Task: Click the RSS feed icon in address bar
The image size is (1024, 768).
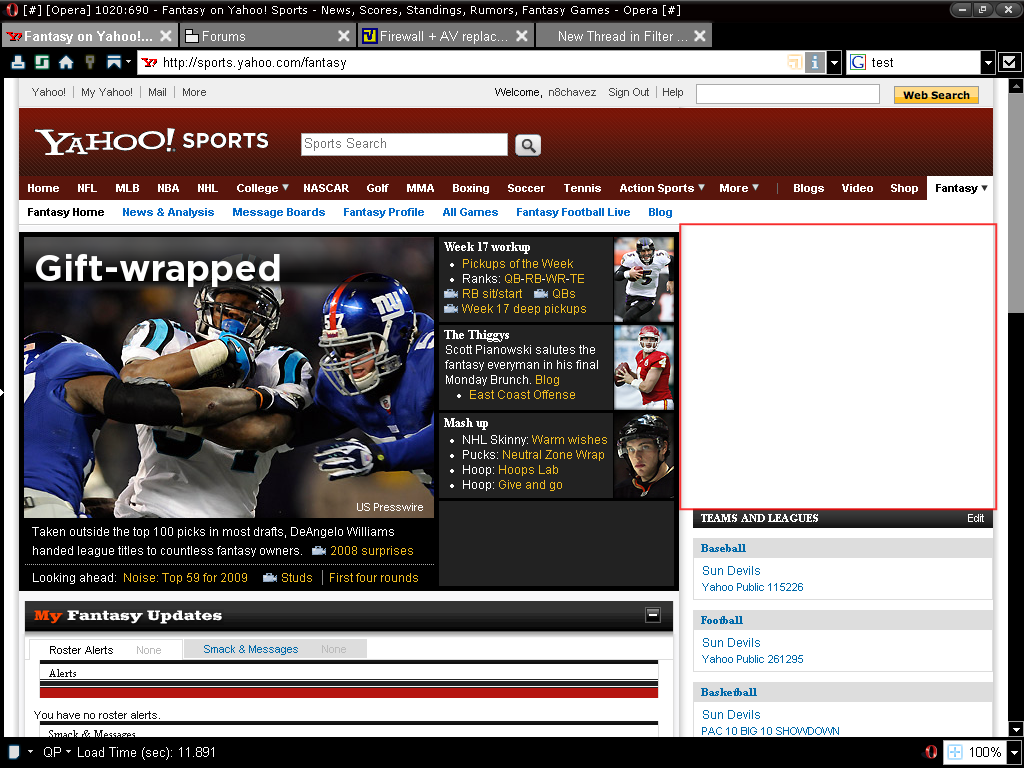Action: [x=794, y=62]
